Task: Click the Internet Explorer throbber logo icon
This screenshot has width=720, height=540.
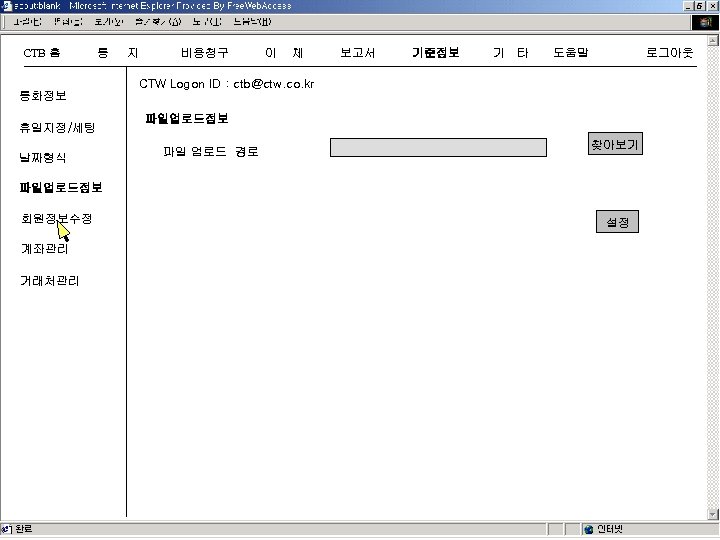Action: point(705,22)
